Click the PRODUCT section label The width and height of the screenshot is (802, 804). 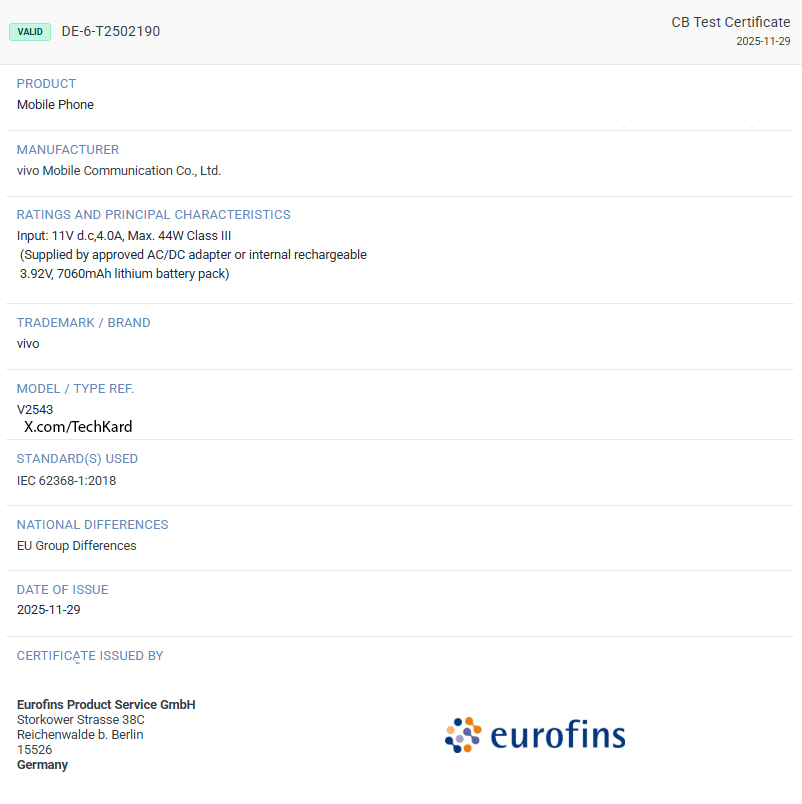click(x=46, y=84)
